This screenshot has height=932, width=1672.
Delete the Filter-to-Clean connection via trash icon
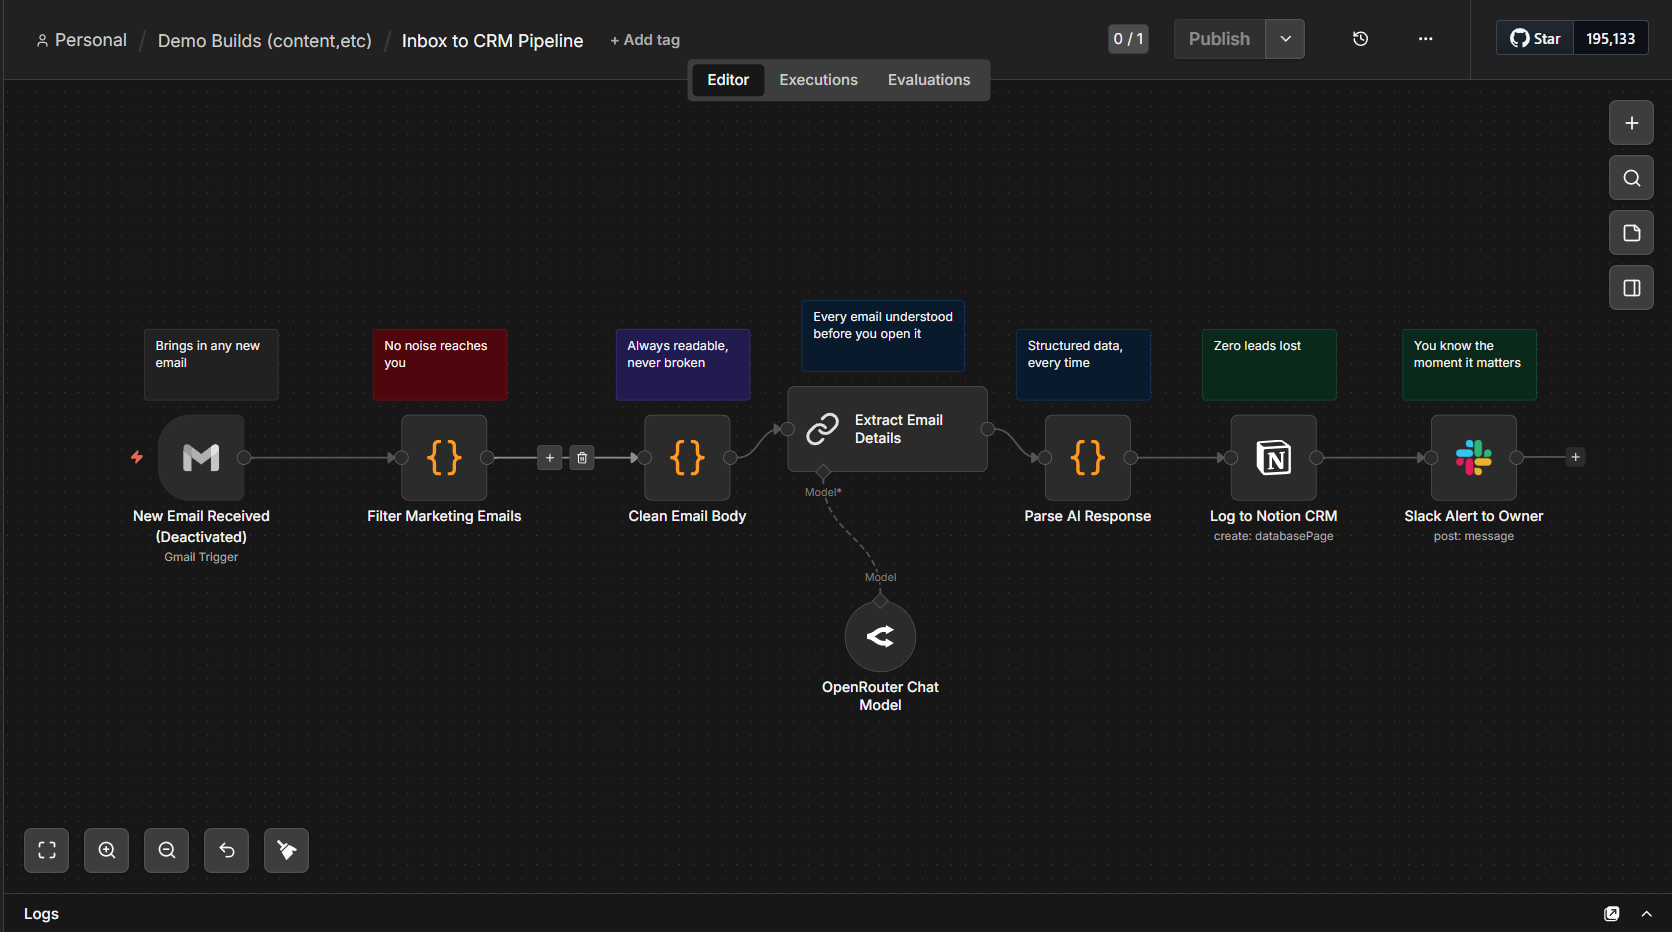point(582,458)
